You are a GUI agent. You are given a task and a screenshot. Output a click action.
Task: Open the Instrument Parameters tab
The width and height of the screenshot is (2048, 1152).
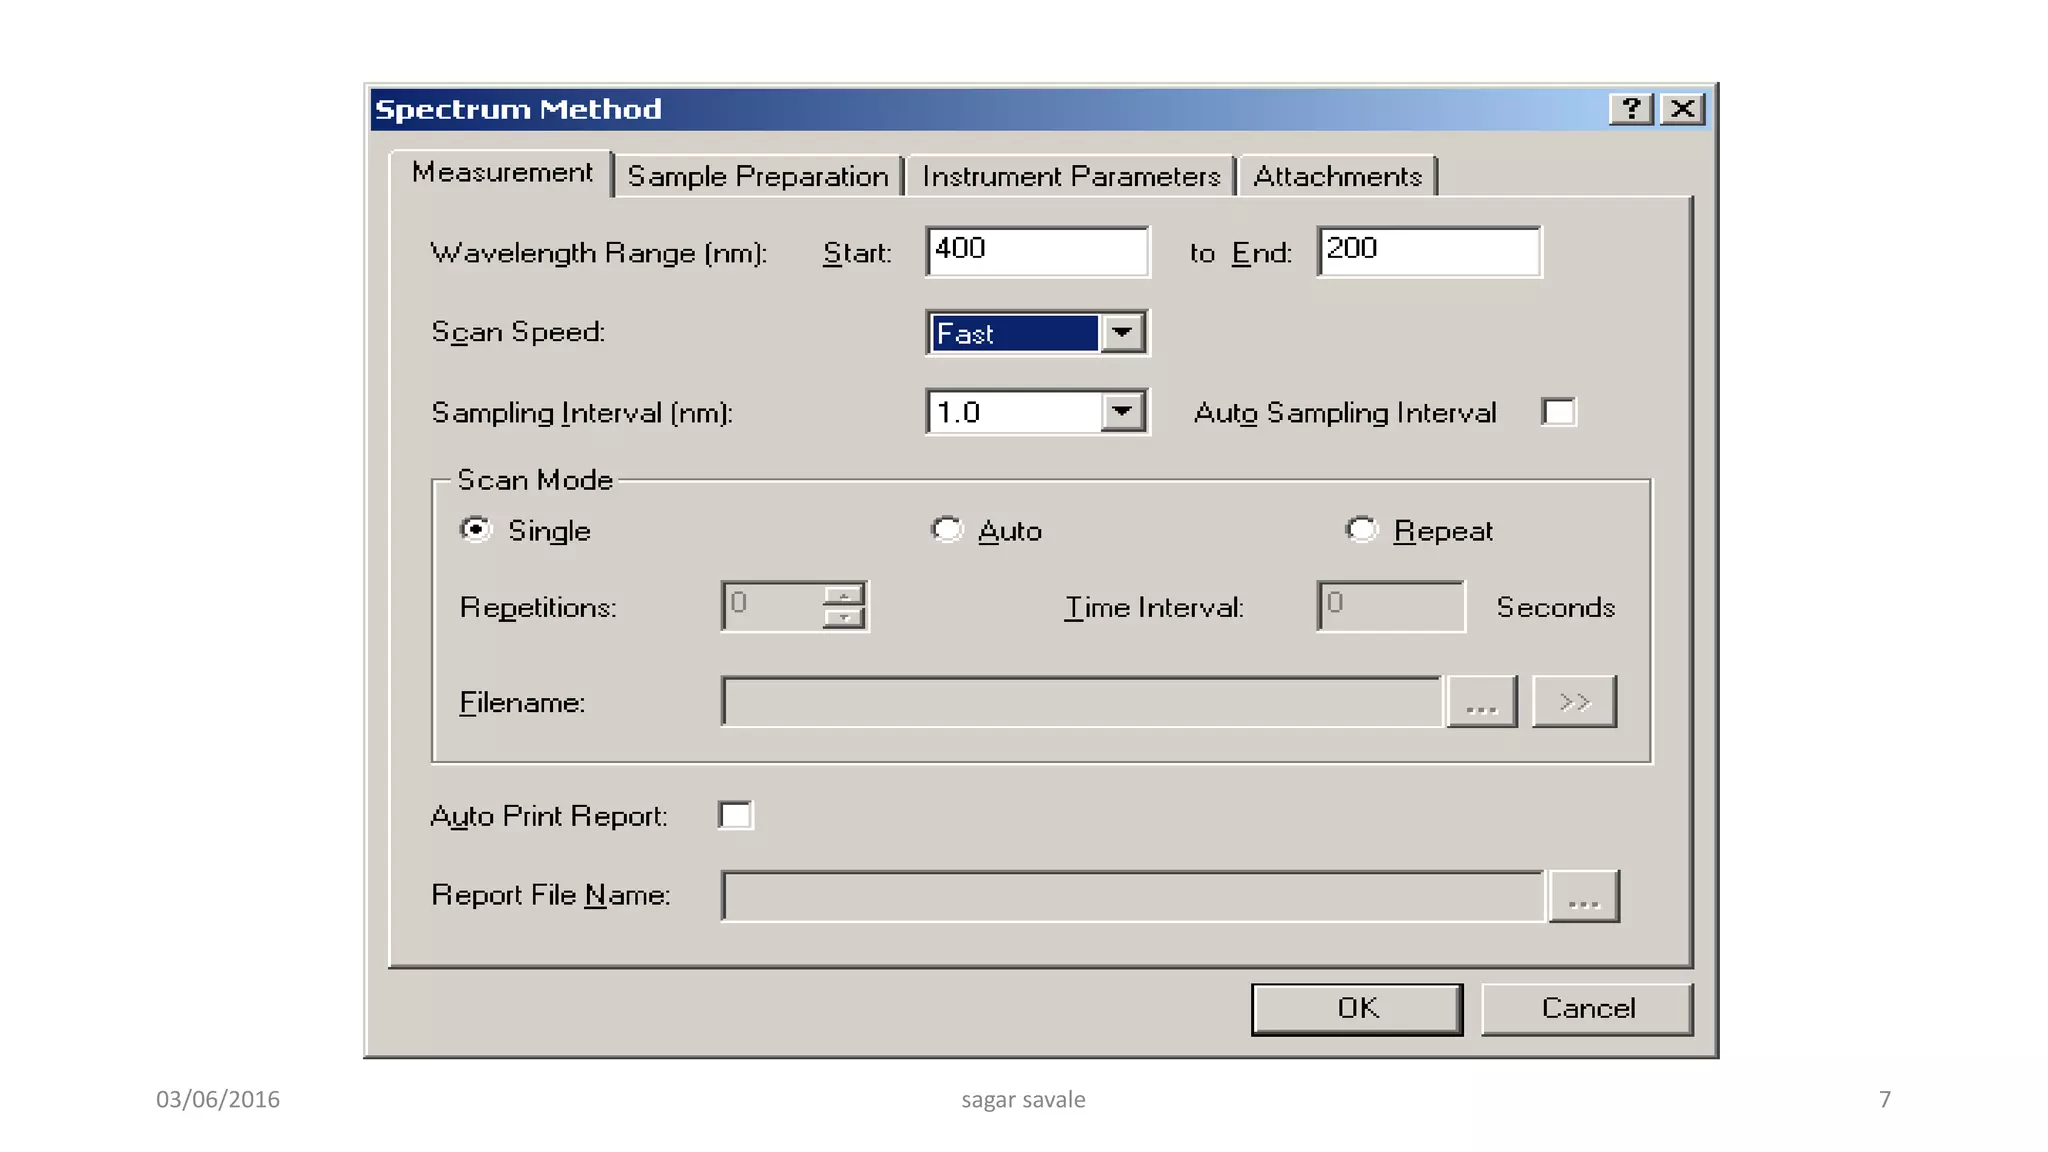click(1071, 177)
